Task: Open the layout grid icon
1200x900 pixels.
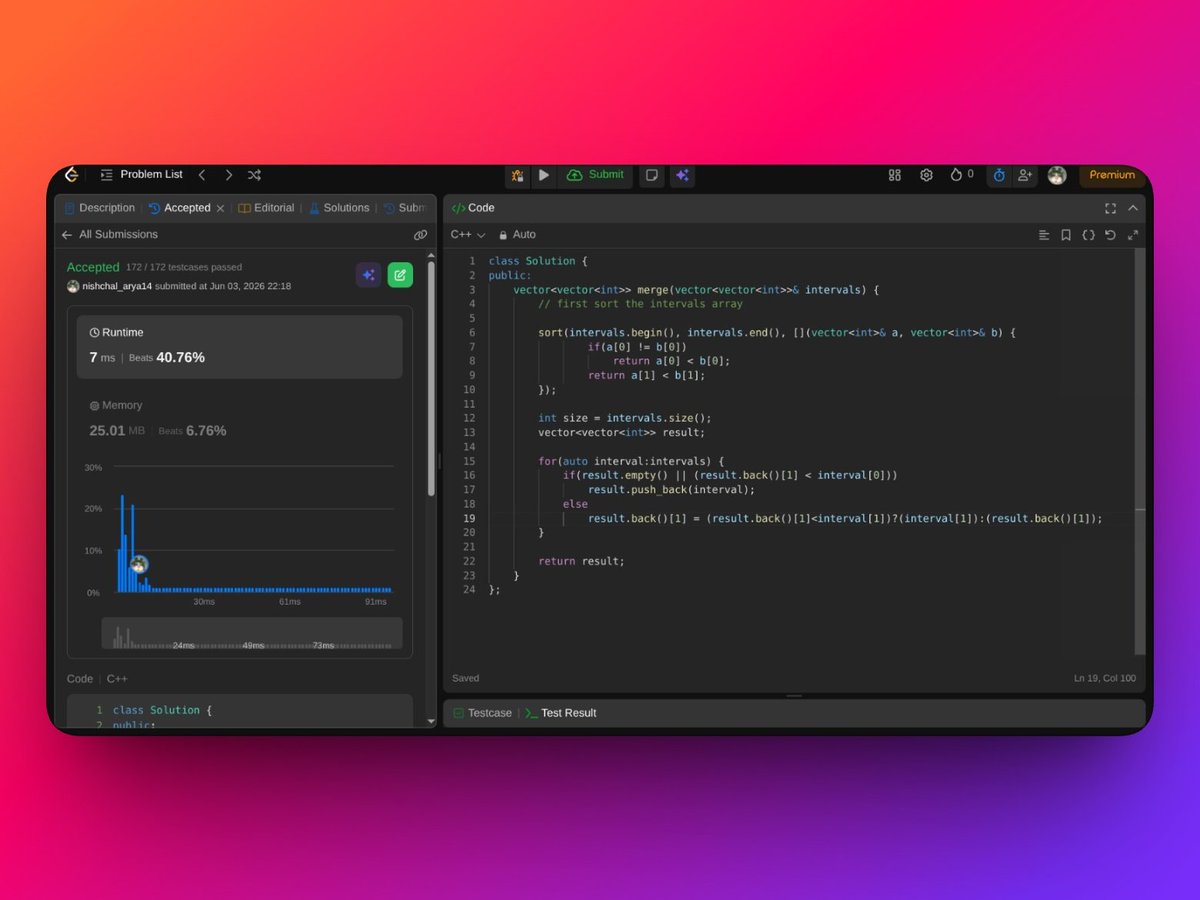Action: [895, 175]
